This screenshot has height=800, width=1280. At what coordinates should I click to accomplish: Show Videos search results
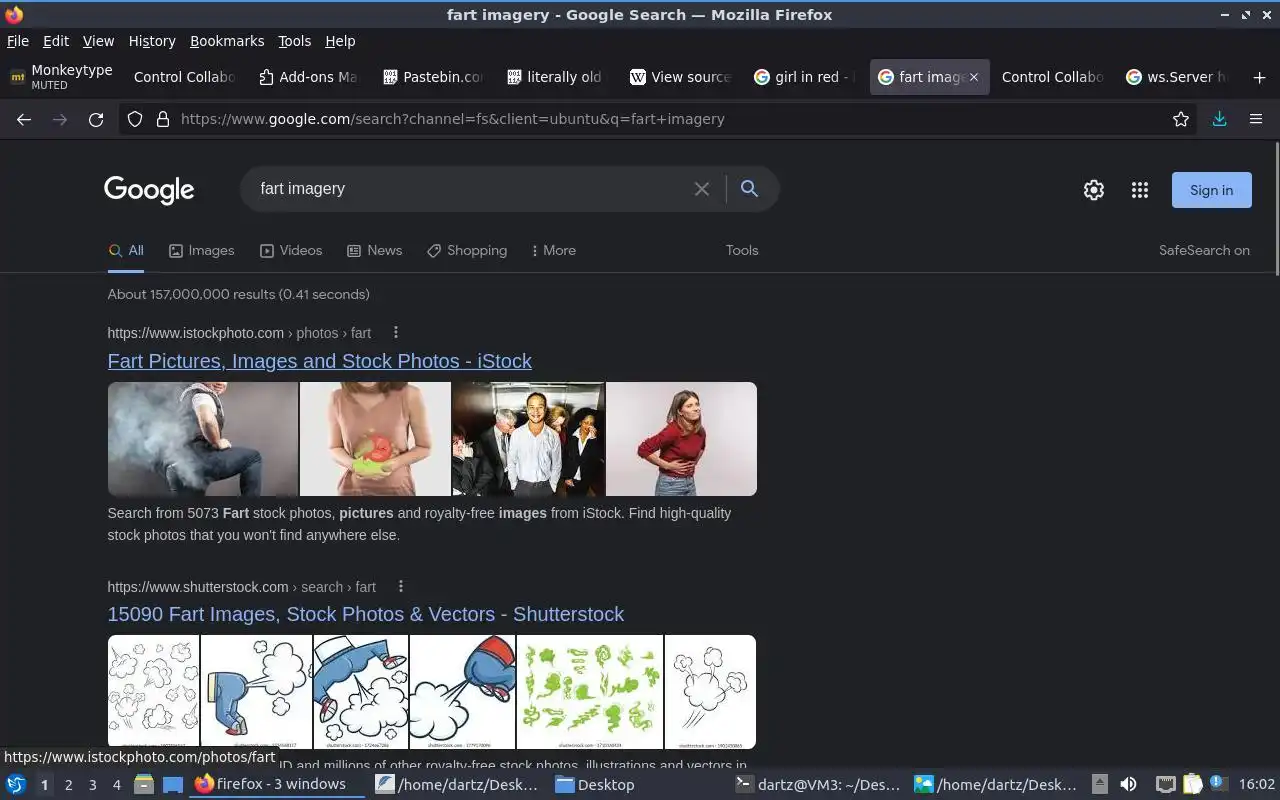point(291,251)
